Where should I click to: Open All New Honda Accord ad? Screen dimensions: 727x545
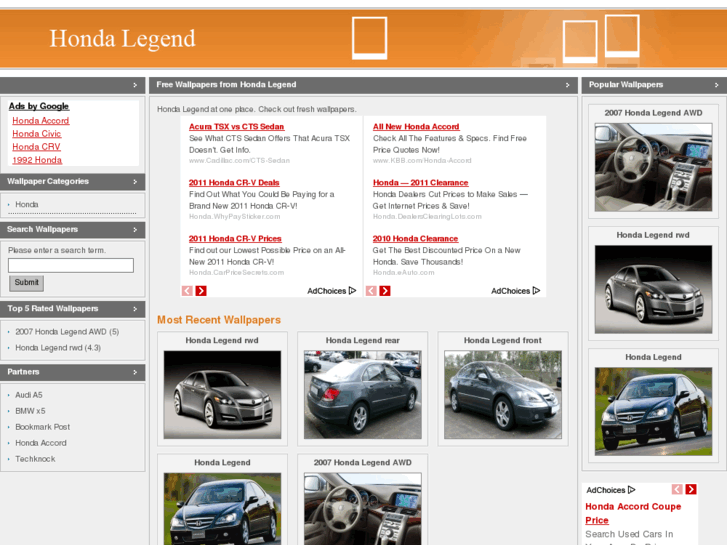coord(416,127)
